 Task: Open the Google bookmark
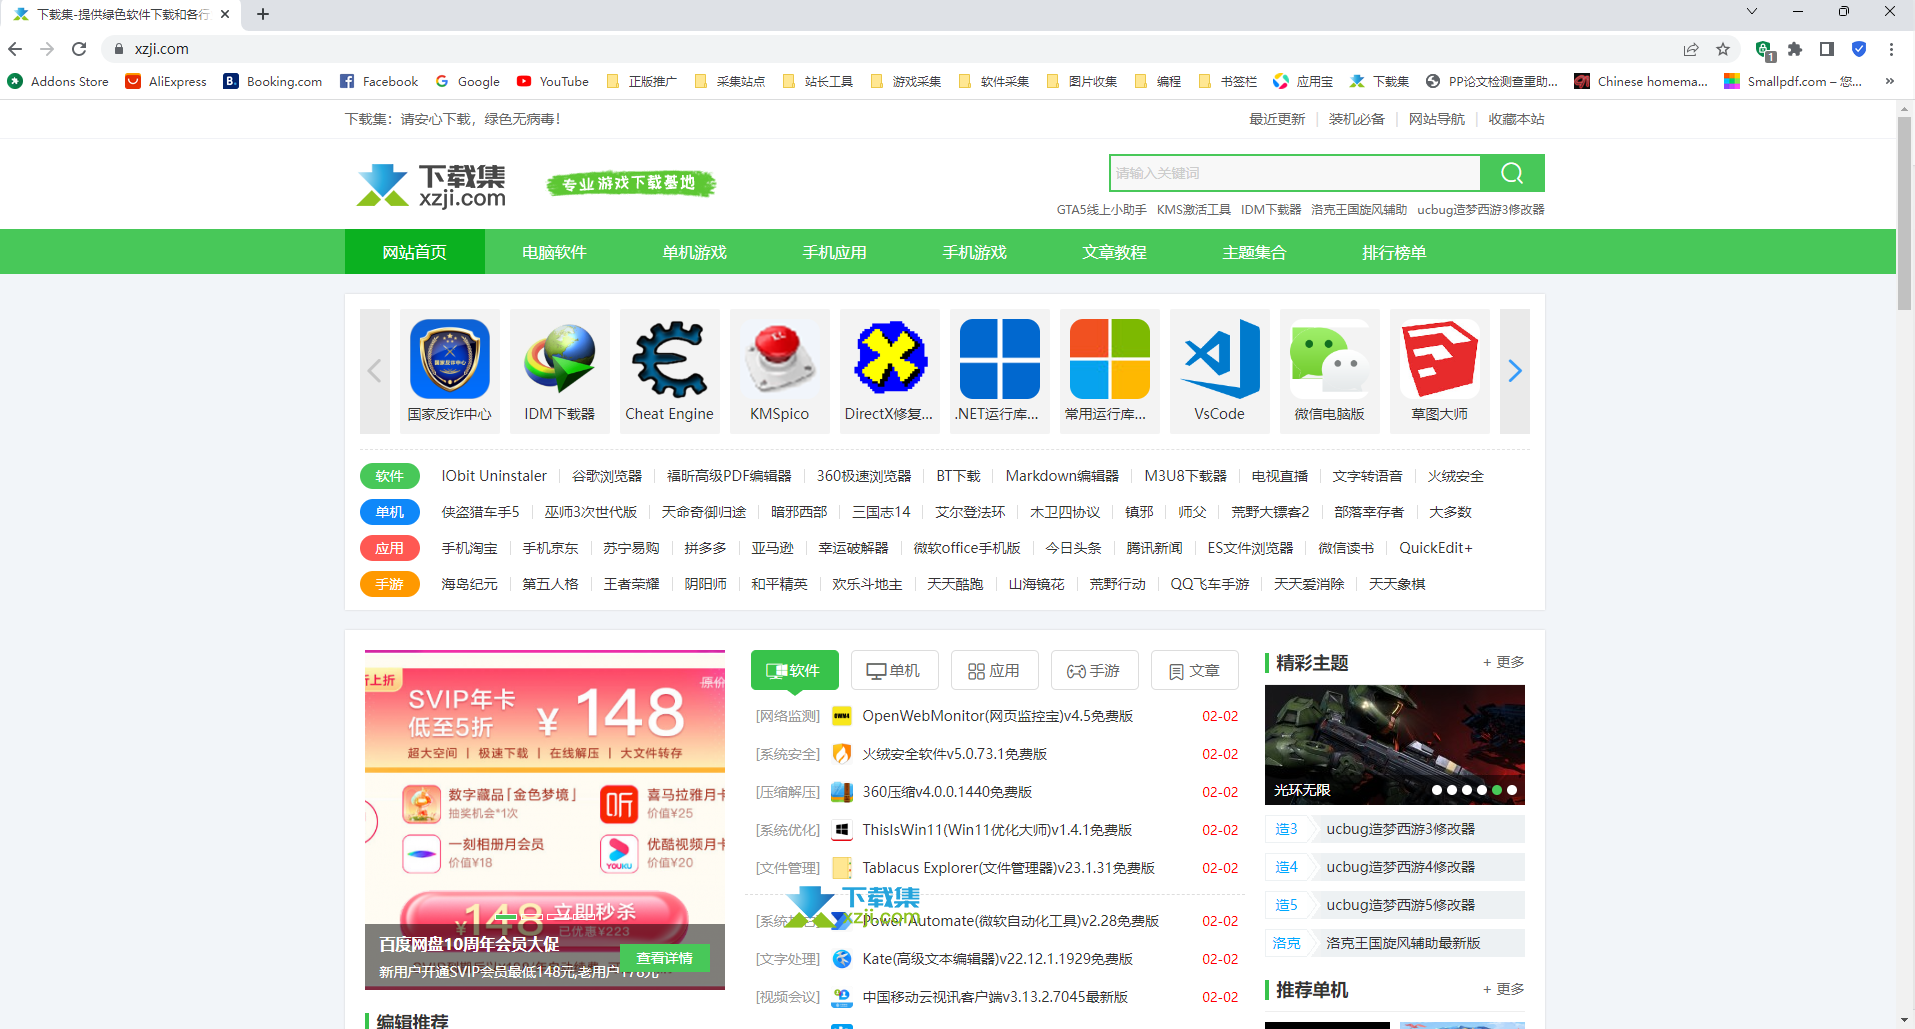coord(467,81)
